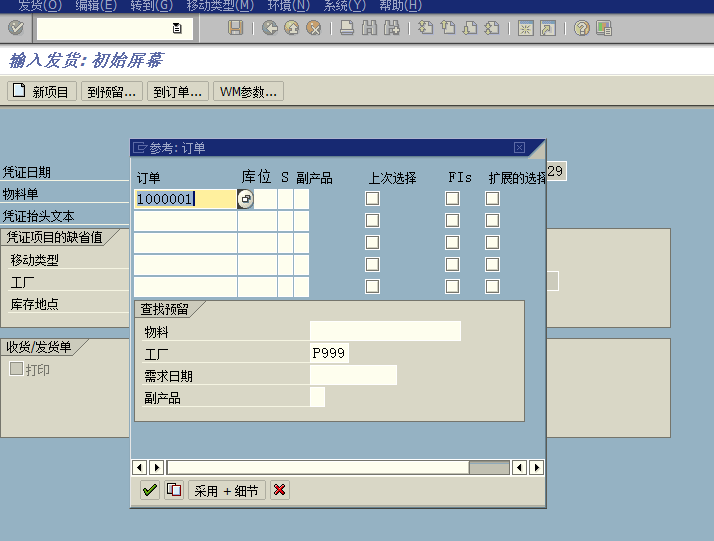Check 上次选择 box in fifth row
Screen dimensions: 714x541
click(372, 286)
